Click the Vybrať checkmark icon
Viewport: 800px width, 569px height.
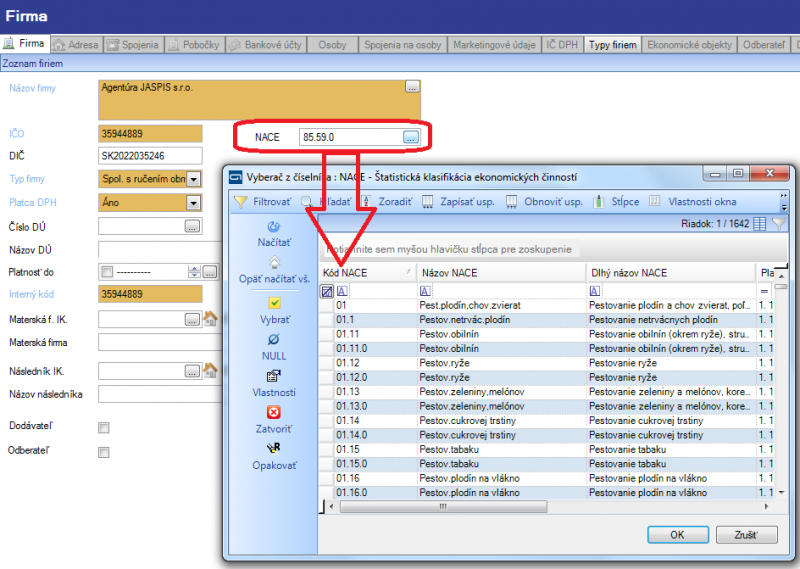point(274,303)
